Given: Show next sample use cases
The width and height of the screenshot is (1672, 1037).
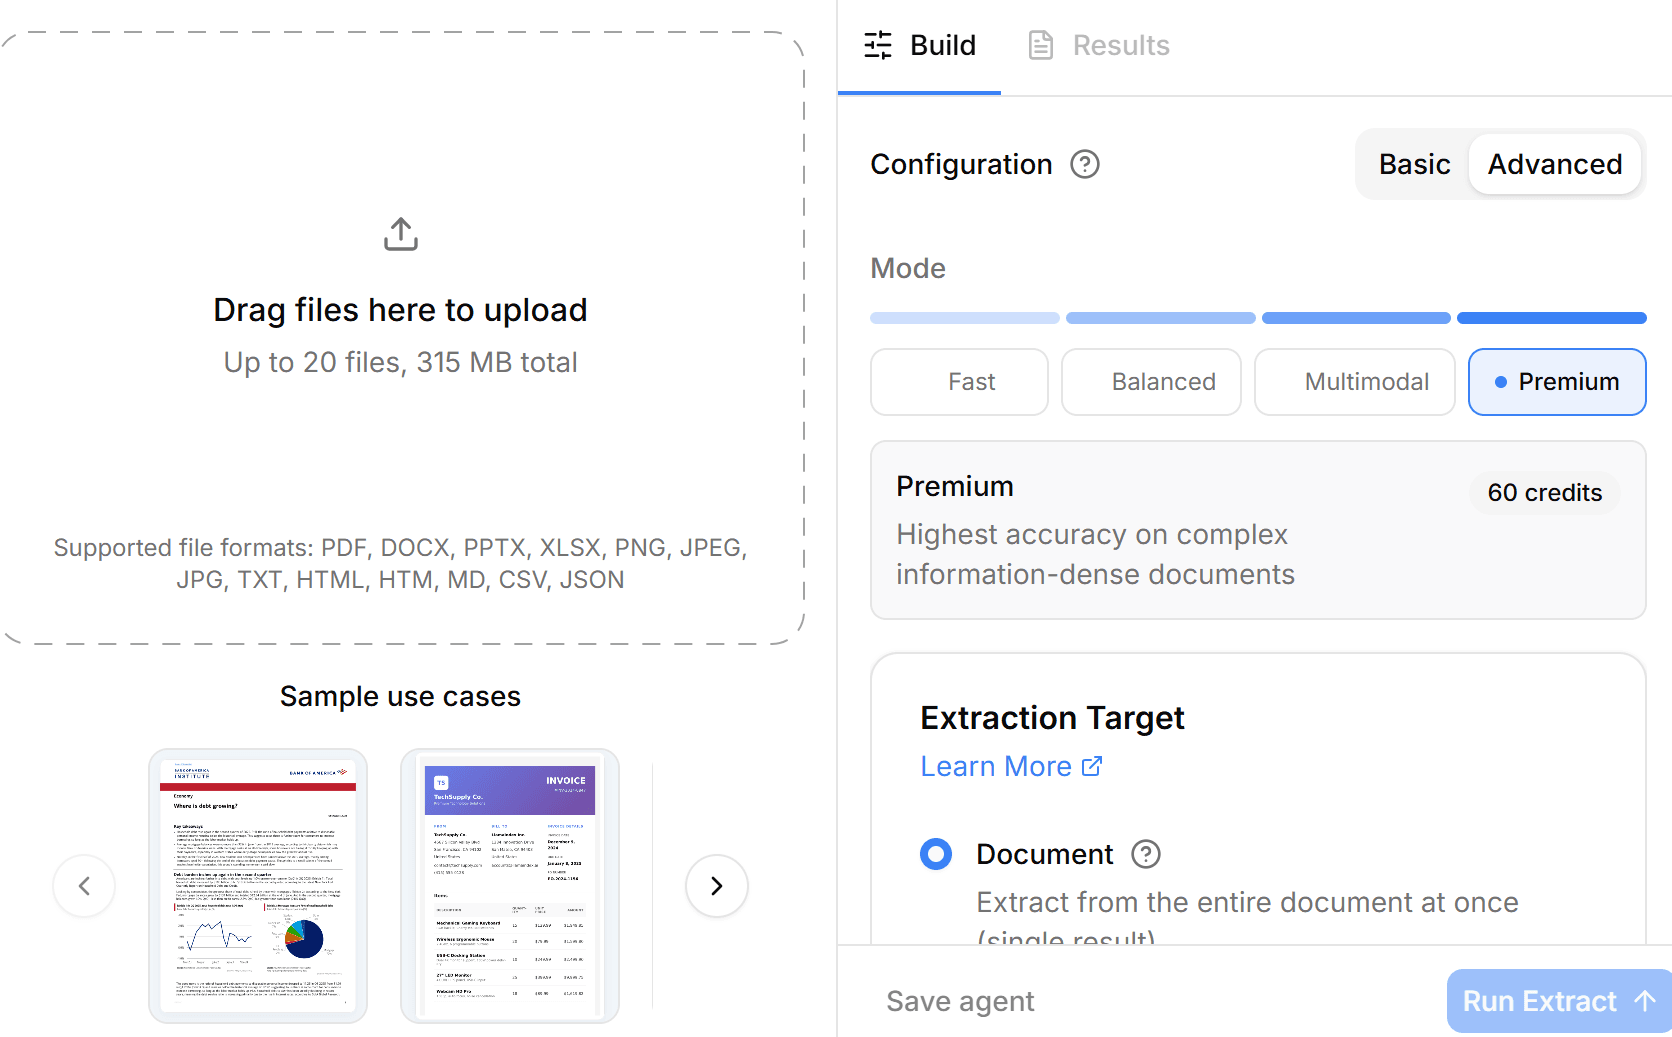Looking at the screenshot, I should pyautogui.click(x=717, y=886).
